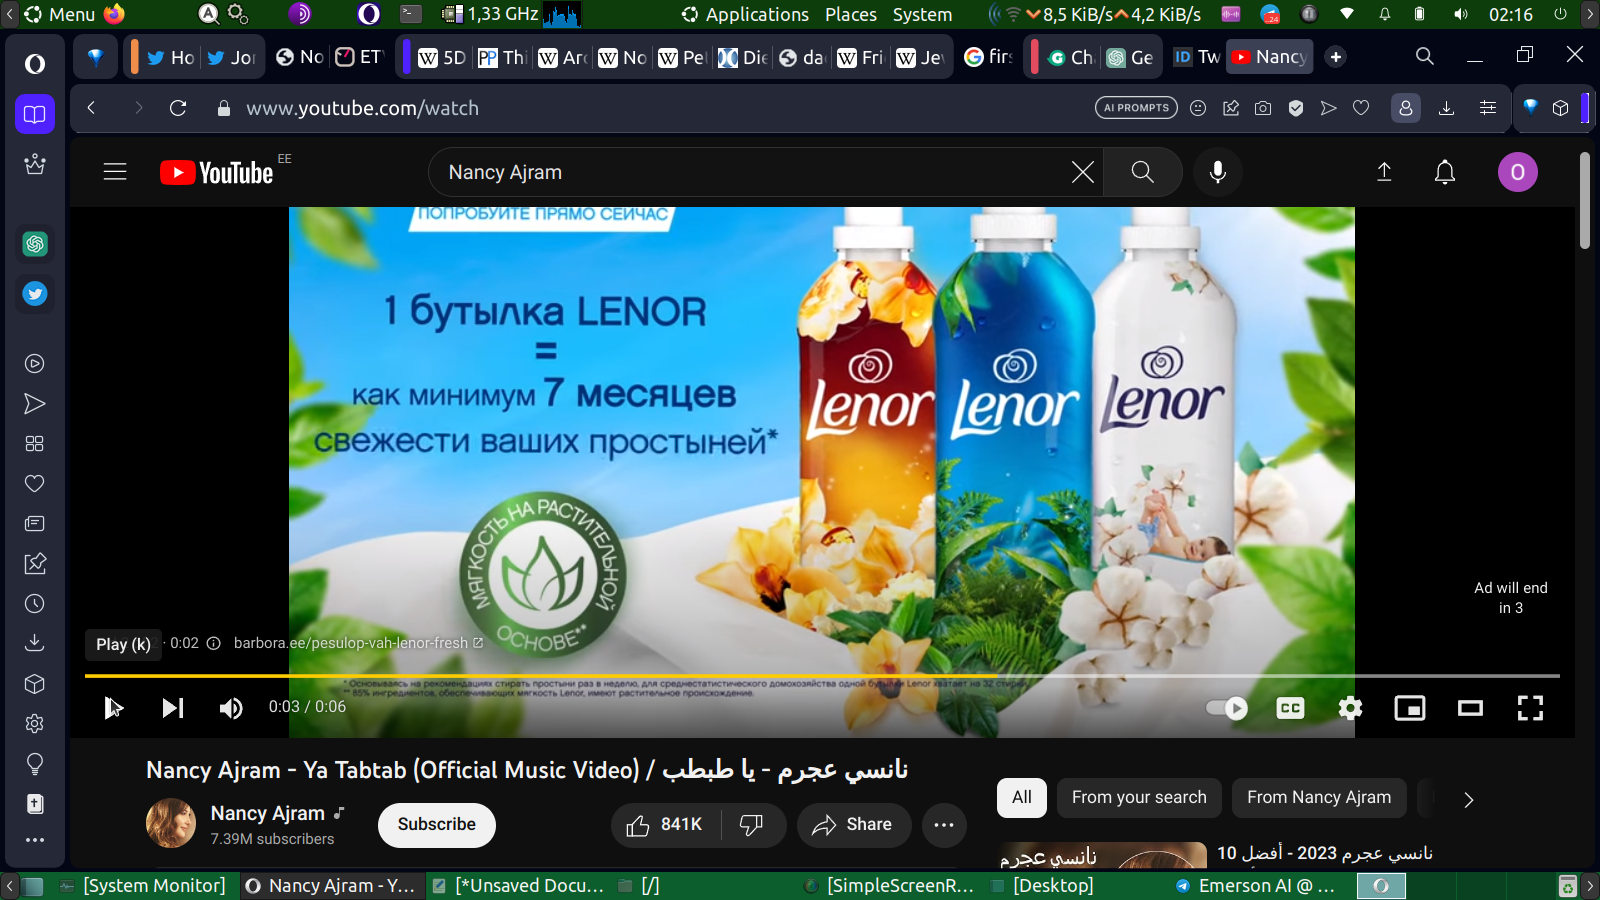1600x900 pixels.
Task: Enter full screen video mode
Action: tap(1530, 708)
